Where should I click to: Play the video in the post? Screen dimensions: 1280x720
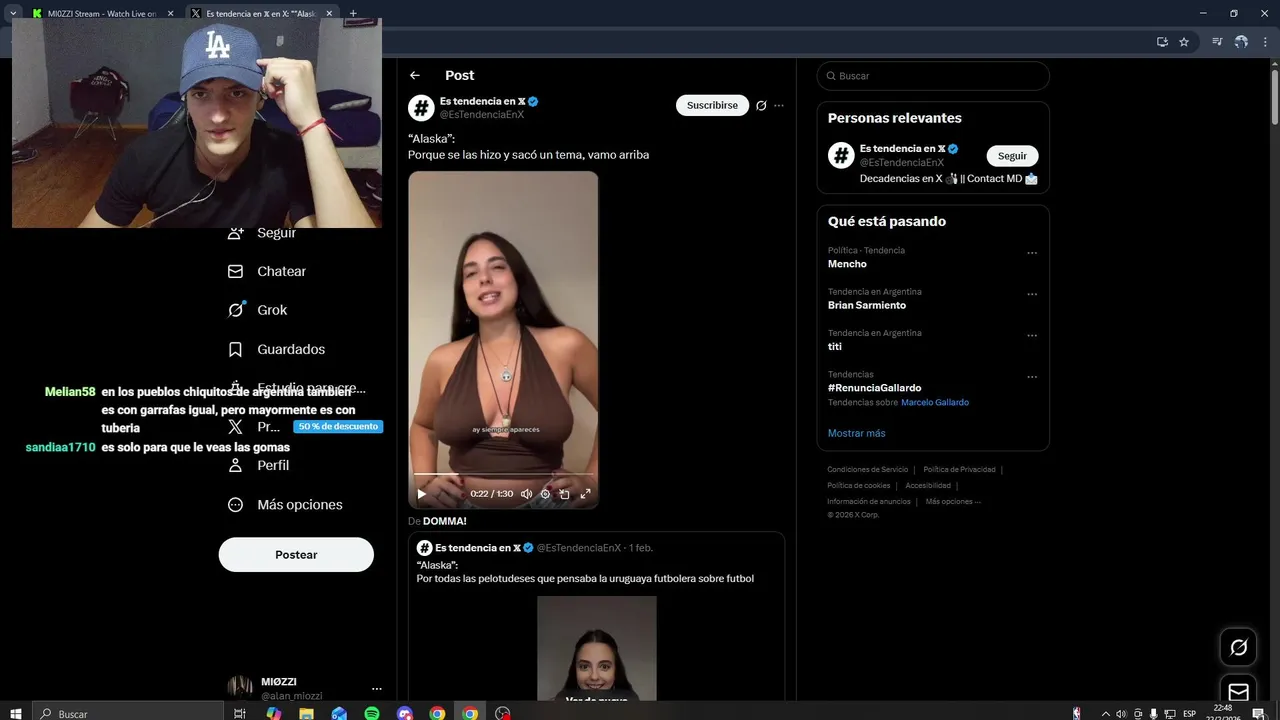pyautogui.click(x=422, y=494)
